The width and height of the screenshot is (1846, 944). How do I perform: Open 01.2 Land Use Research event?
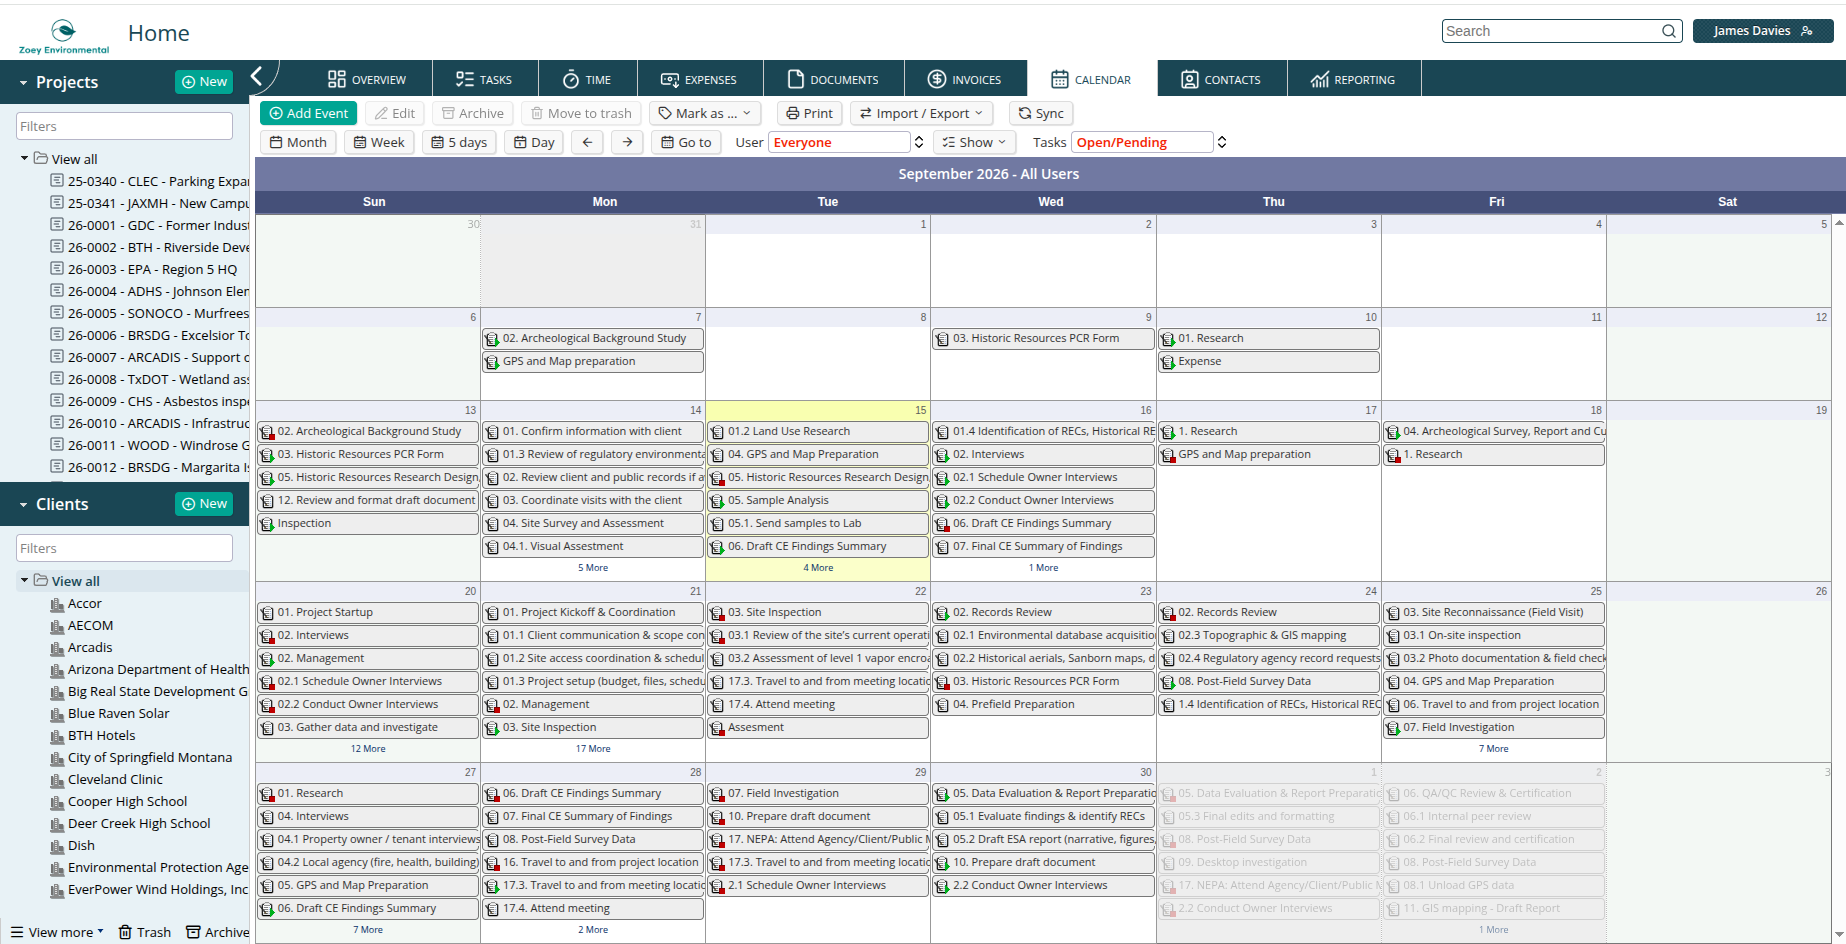818,432
